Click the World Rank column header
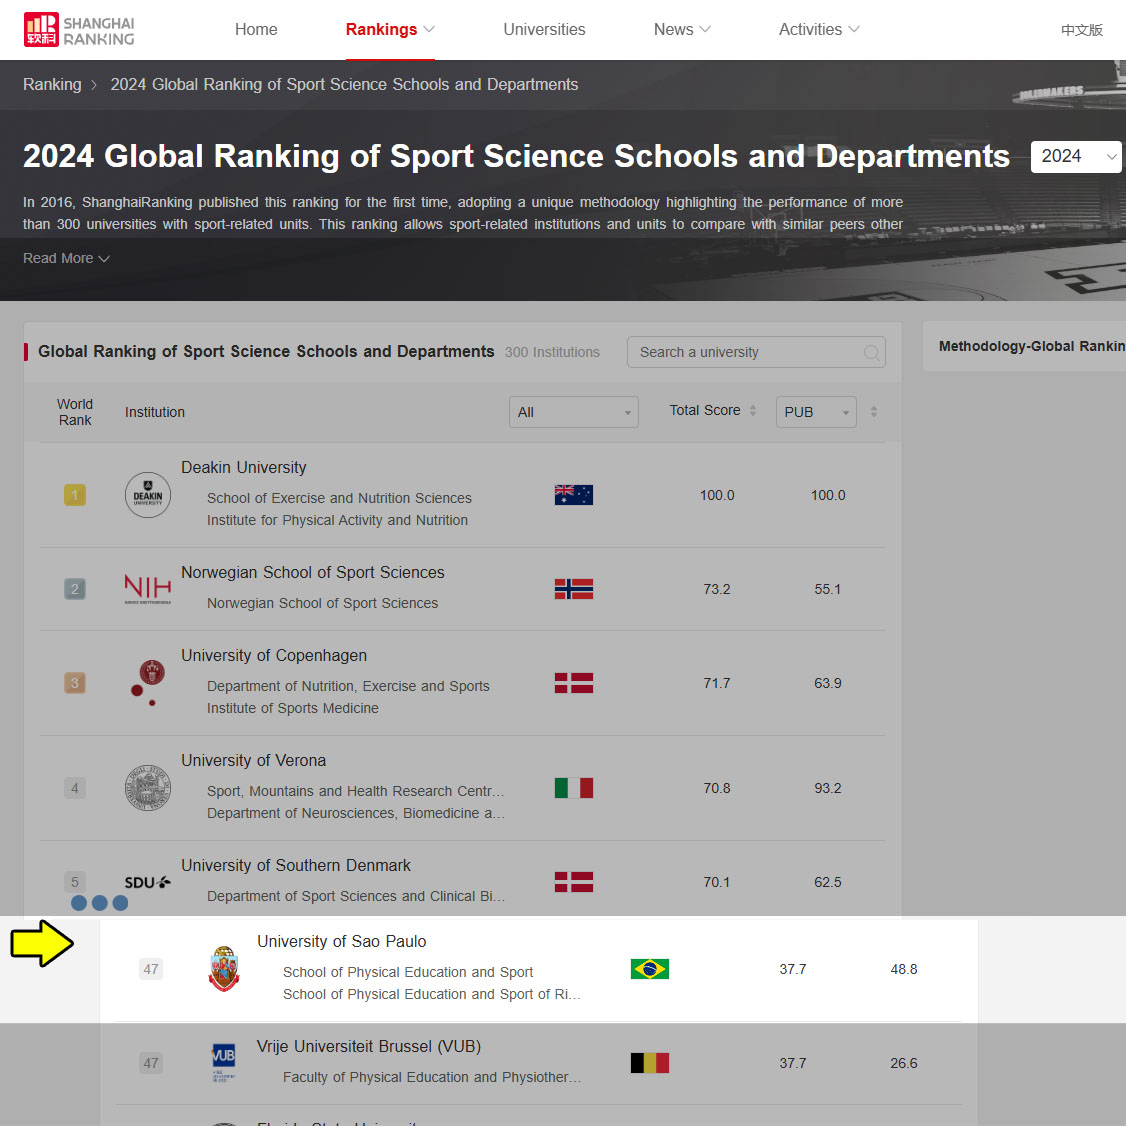Image resolution: width=1126 pixels, height=1126 pixels. (x=75, y=412)
